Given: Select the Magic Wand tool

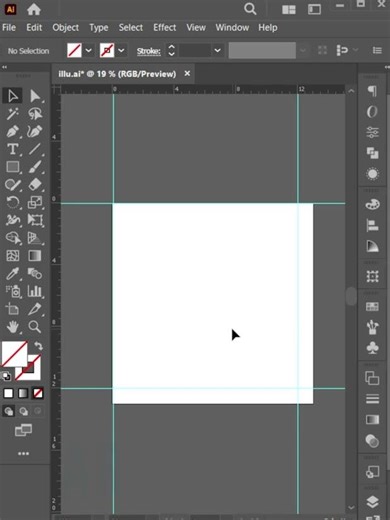Looking at the screenshot, I should [x=13, y=114].
